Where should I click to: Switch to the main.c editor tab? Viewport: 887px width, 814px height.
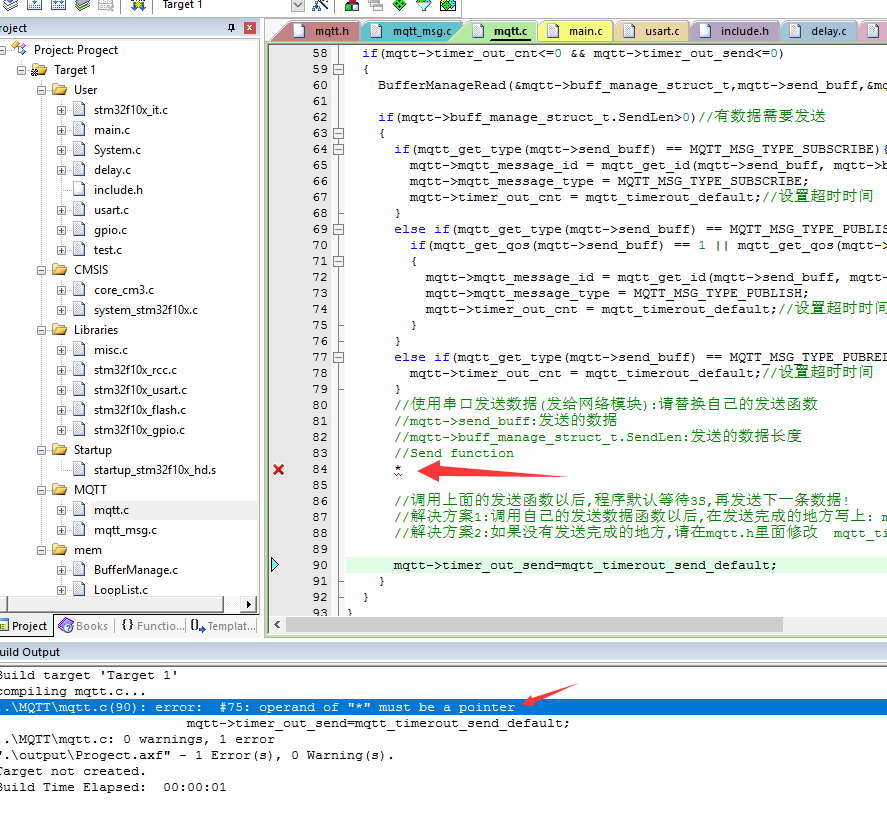[575, 31]
